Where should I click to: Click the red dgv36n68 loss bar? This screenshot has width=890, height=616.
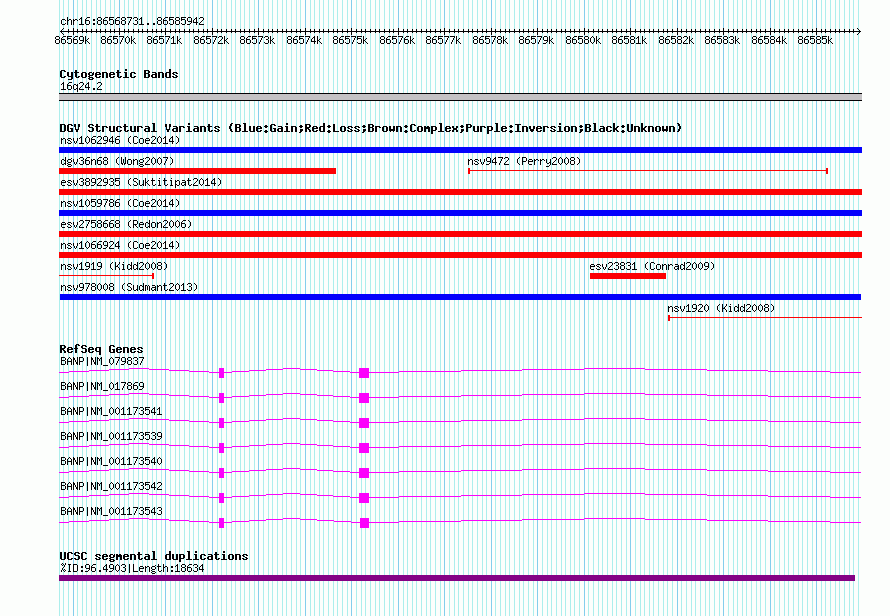(198, 171)
